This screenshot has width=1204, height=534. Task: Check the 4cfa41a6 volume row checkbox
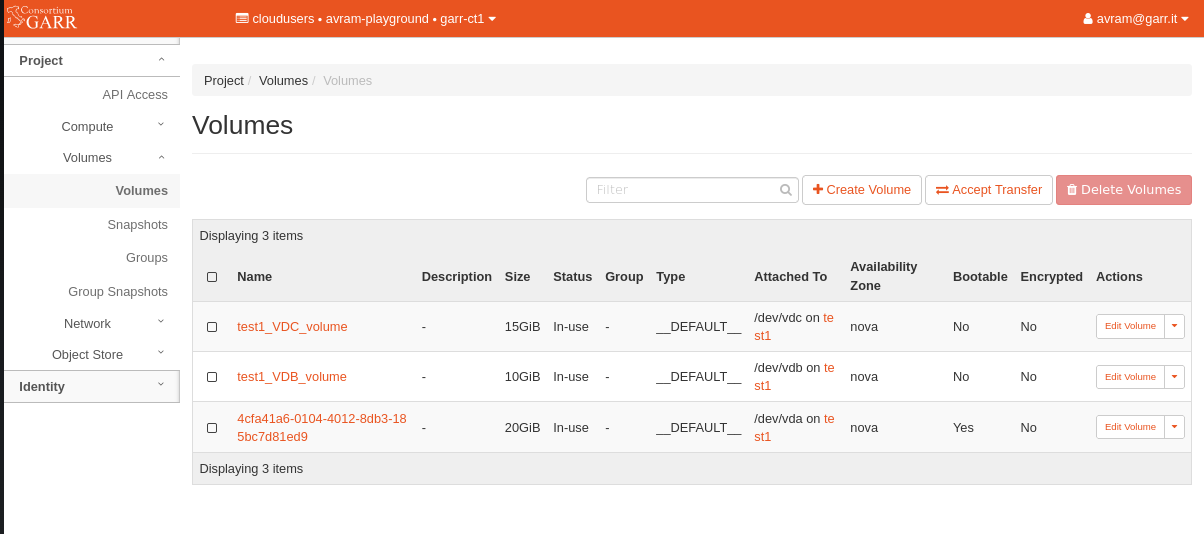tap(212, 428)
